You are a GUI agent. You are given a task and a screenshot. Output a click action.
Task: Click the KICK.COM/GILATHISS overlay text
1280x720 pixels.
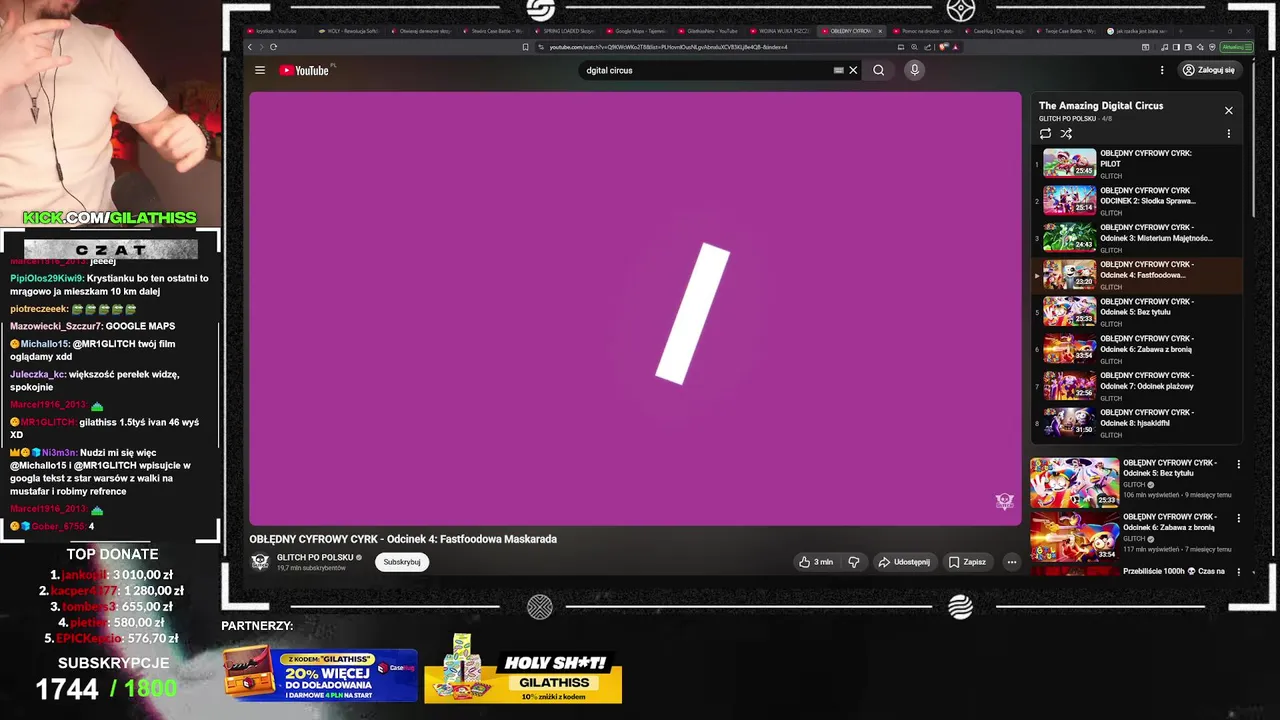tap(110, 218)
